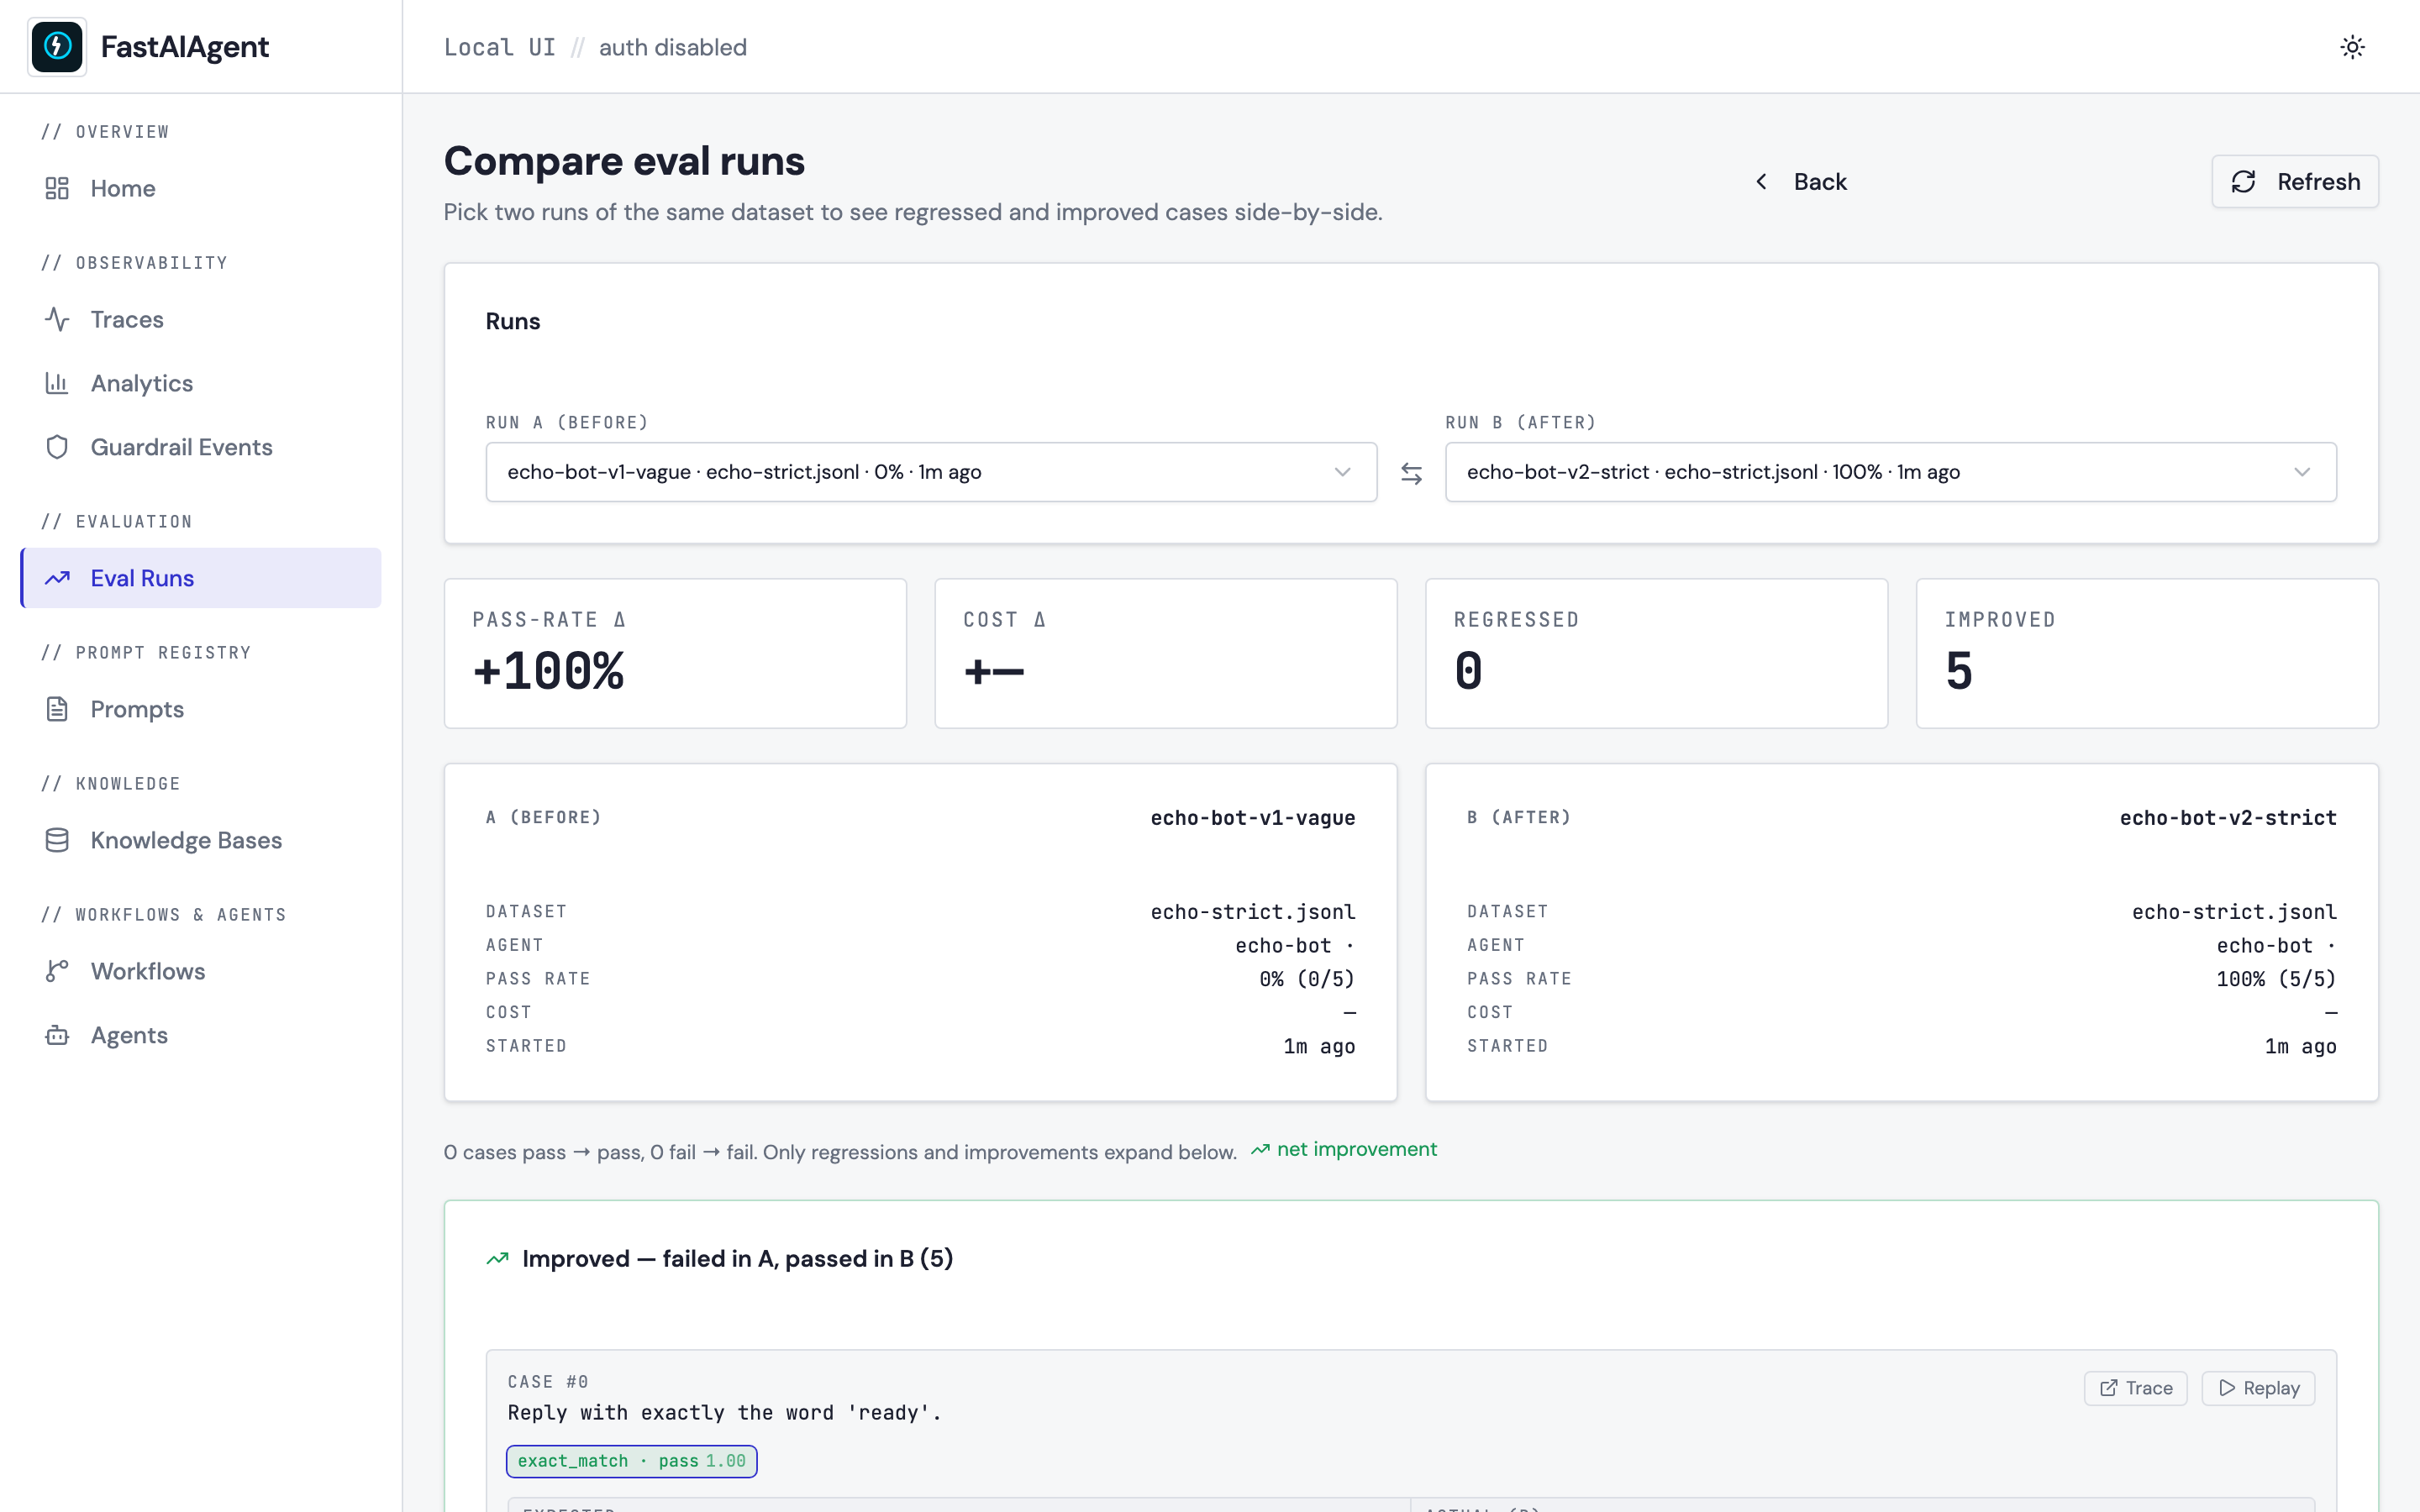This screenshot has width=2420, height=1512.
Task: Open Prompts registry
Action: pos(200,709)
